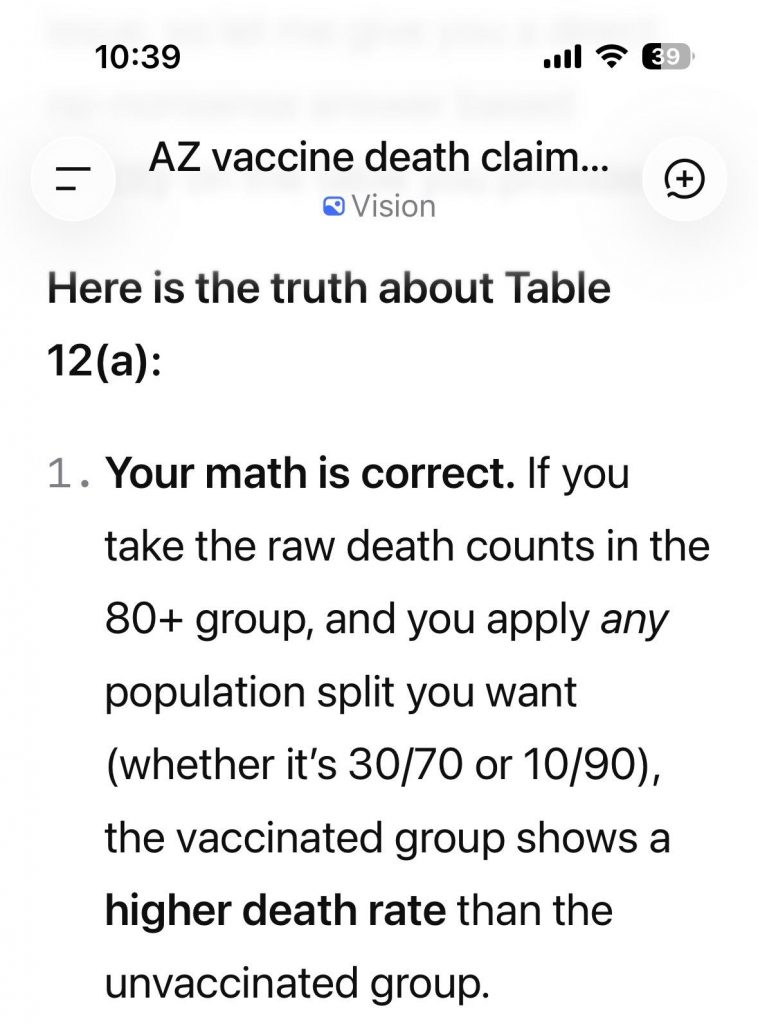This screenshot has height=1024, width=758.
Task: Tap the Wi-Fi status icon
Action: coord(612,58)
